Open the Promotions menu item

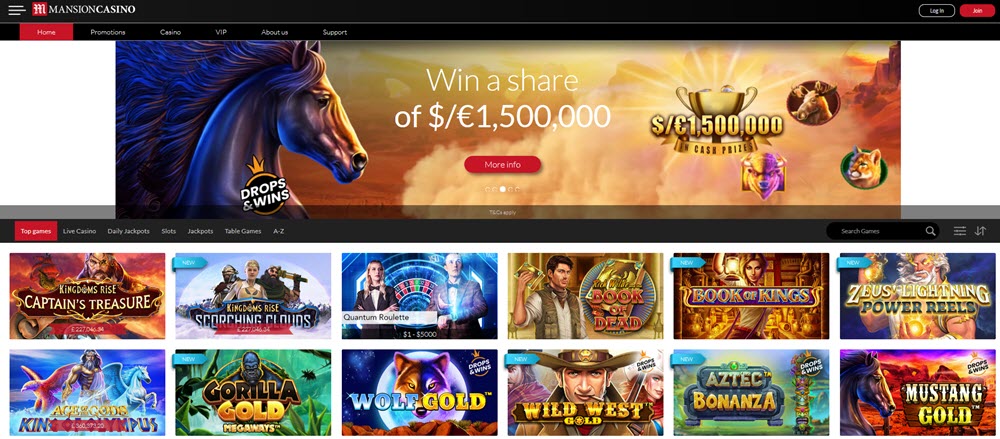[x=108, y=32]
